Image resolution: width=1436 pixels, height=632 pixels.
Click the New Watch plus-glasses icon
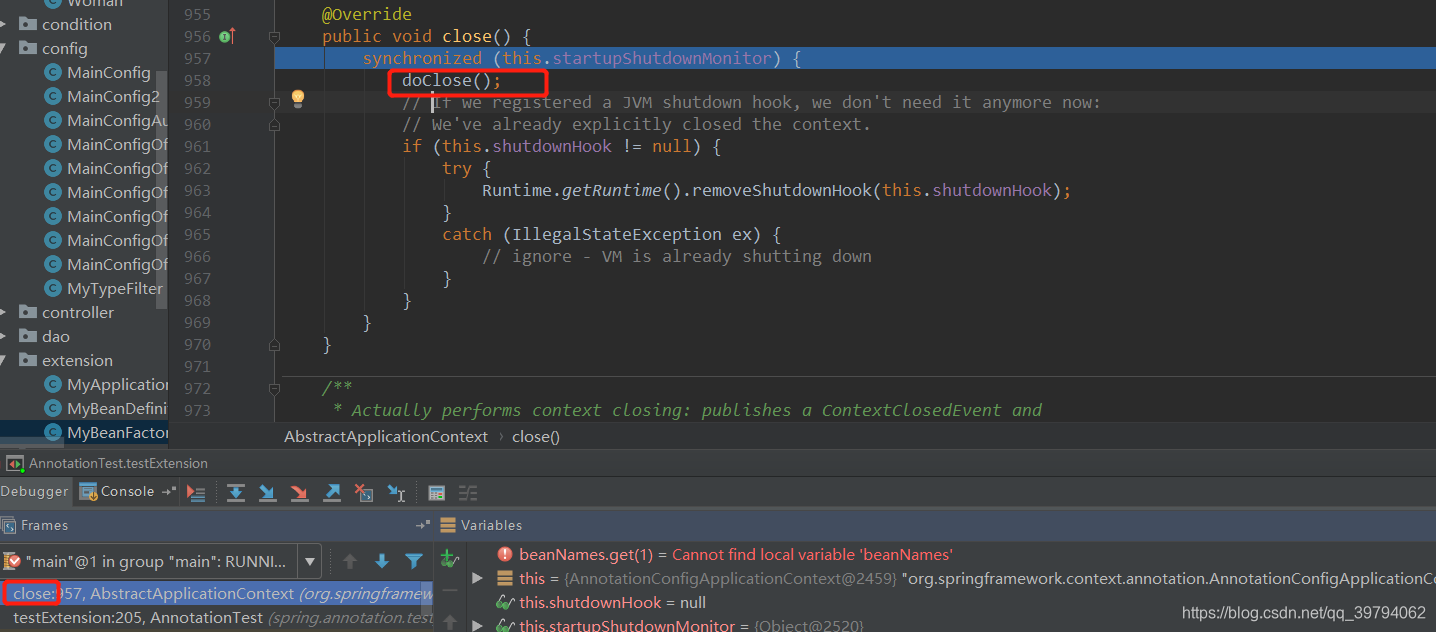pyautogui.click(x=450, y=560)
